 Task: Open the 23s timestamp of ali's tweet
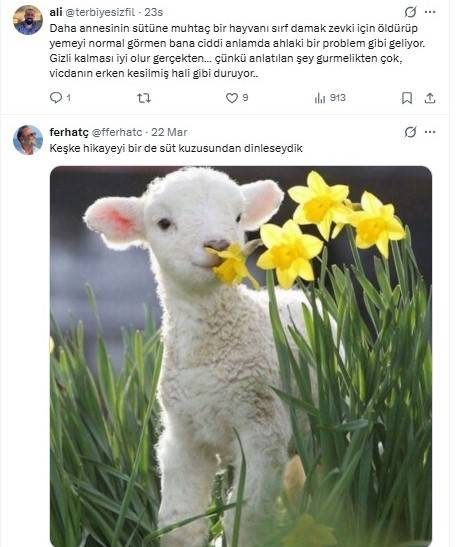(154, 12)
